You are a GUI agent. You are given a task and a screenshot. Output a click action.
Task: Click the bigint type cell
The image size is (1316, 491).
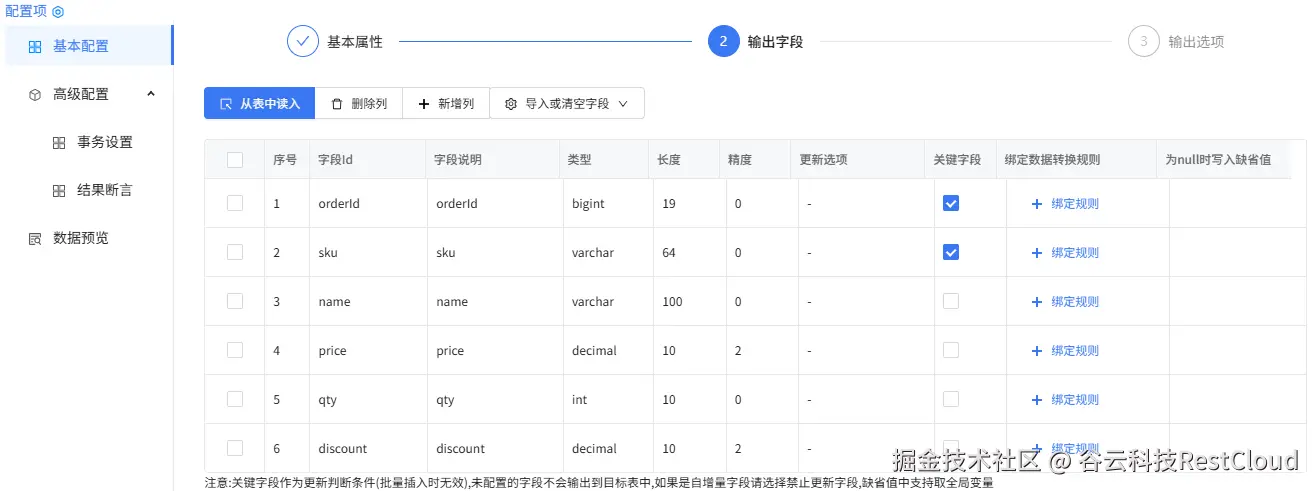(x=608, y=203)
